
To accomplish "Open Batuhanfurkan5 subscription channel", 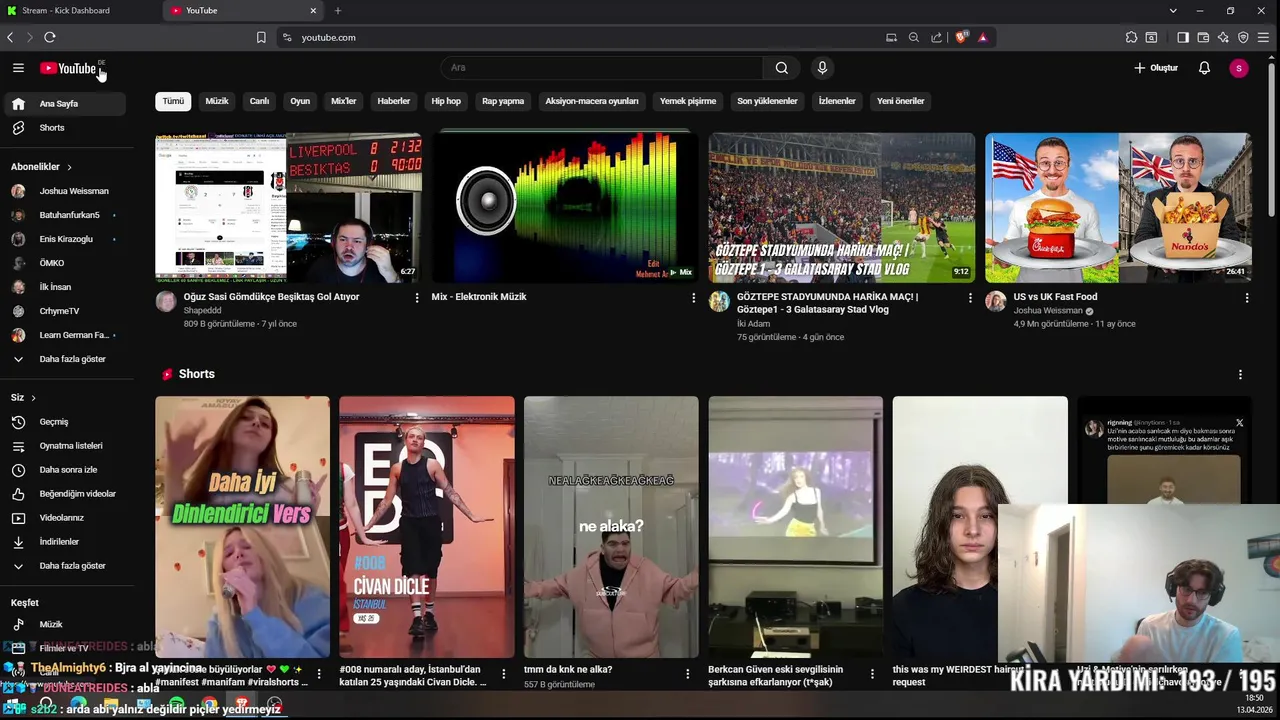I will coord(63,215).
